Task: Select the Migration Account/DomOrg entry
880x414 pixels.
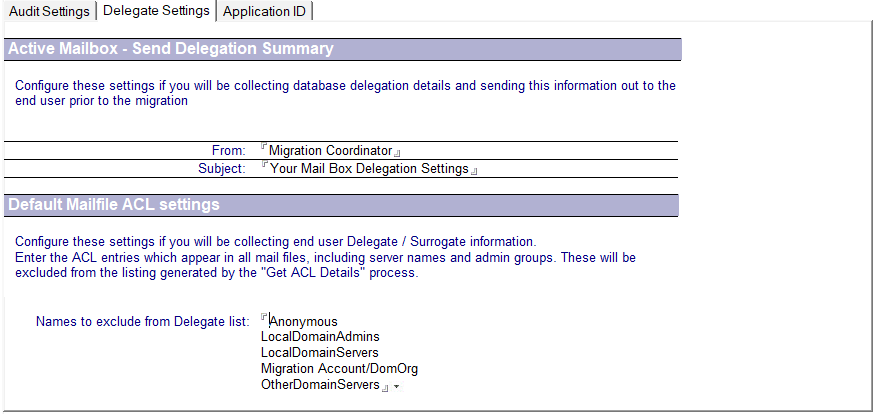Action: coord(339,369)
